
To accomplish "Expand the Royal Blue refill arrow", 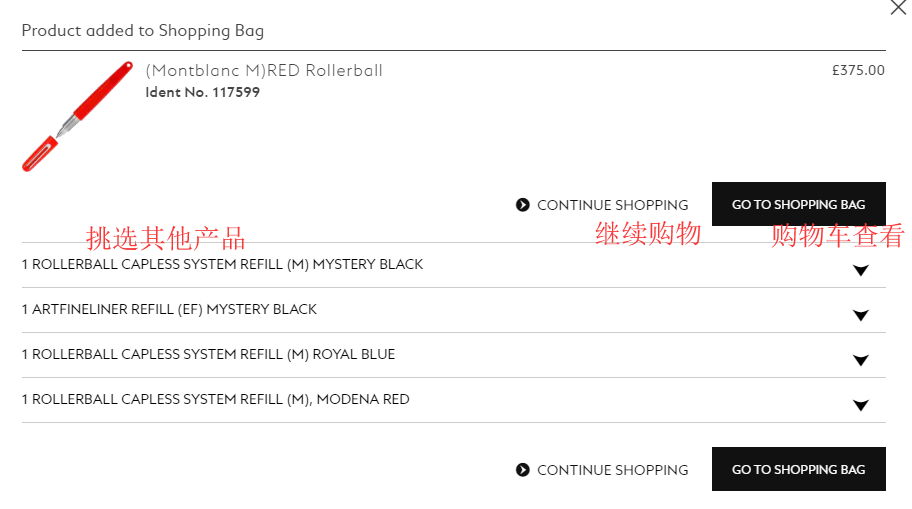I will [x=860, y=360].
